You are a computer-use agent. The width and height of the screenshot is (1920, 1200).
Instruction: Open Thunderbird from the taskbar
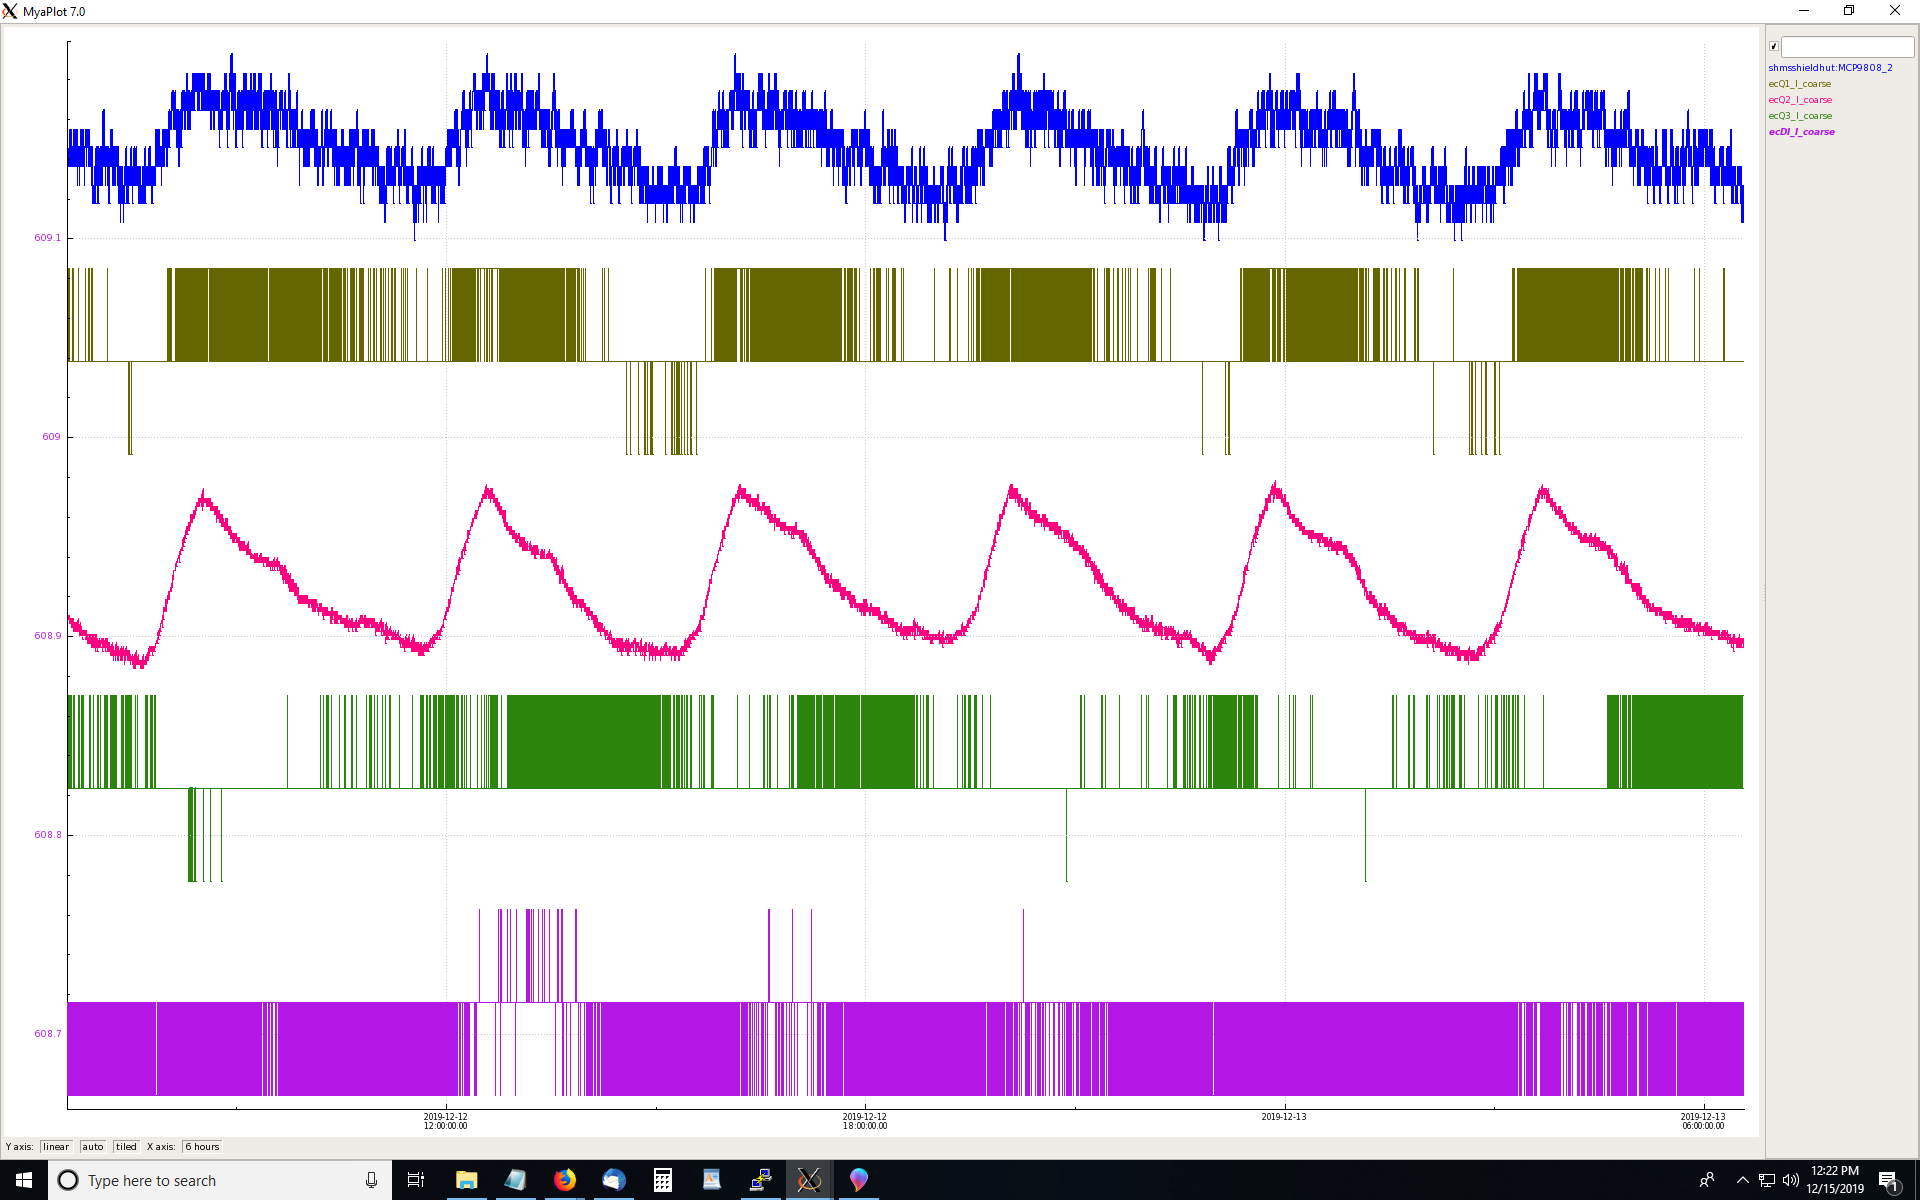[x=613, y=1180]
